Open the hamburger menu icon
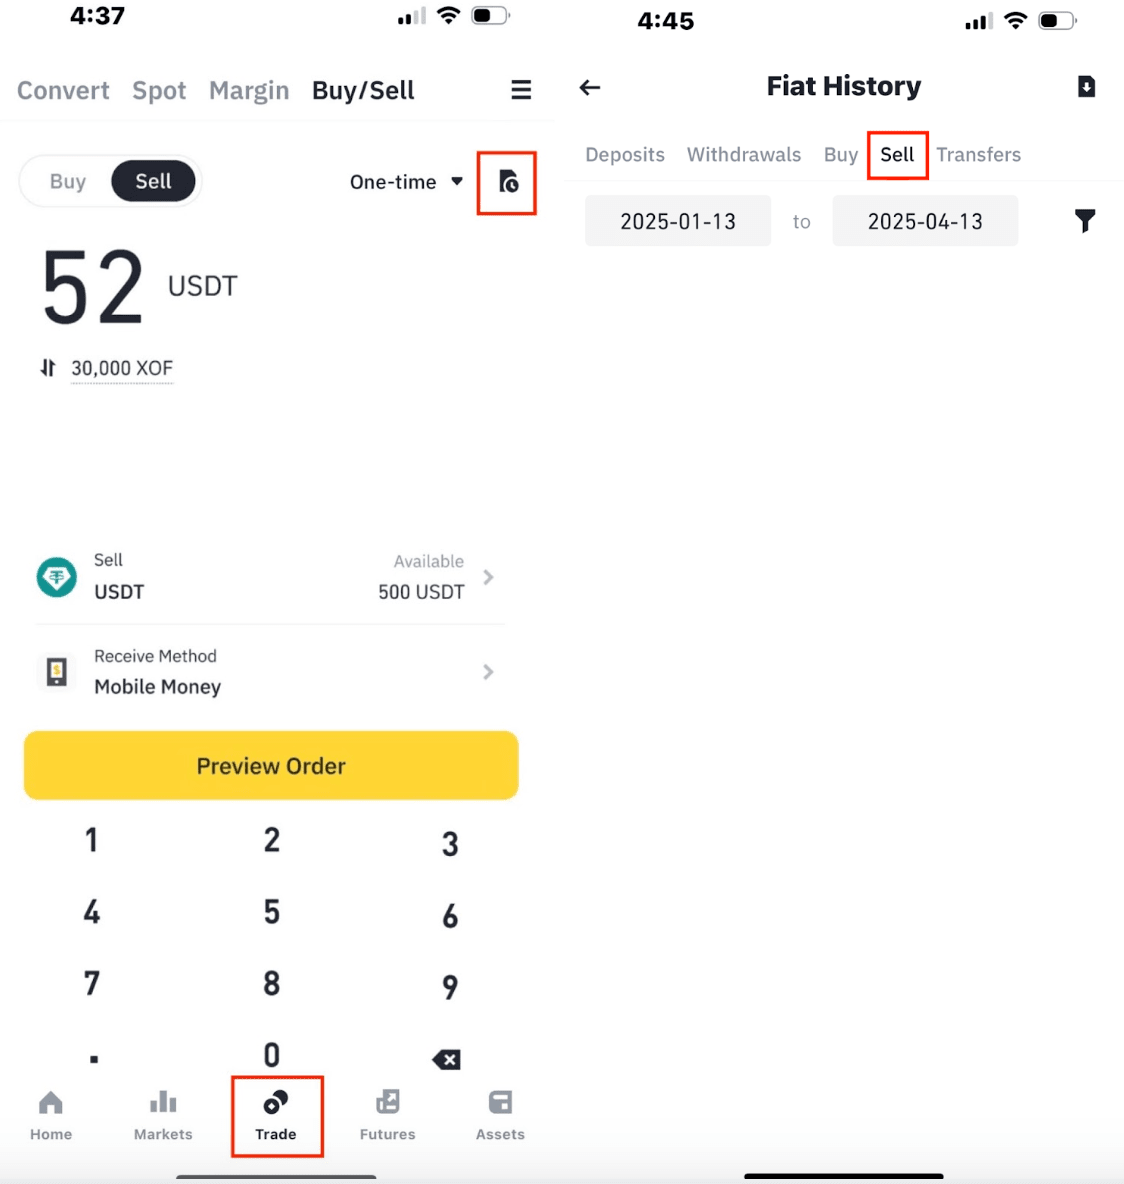 pyautogui.click(x=521, y=90)
